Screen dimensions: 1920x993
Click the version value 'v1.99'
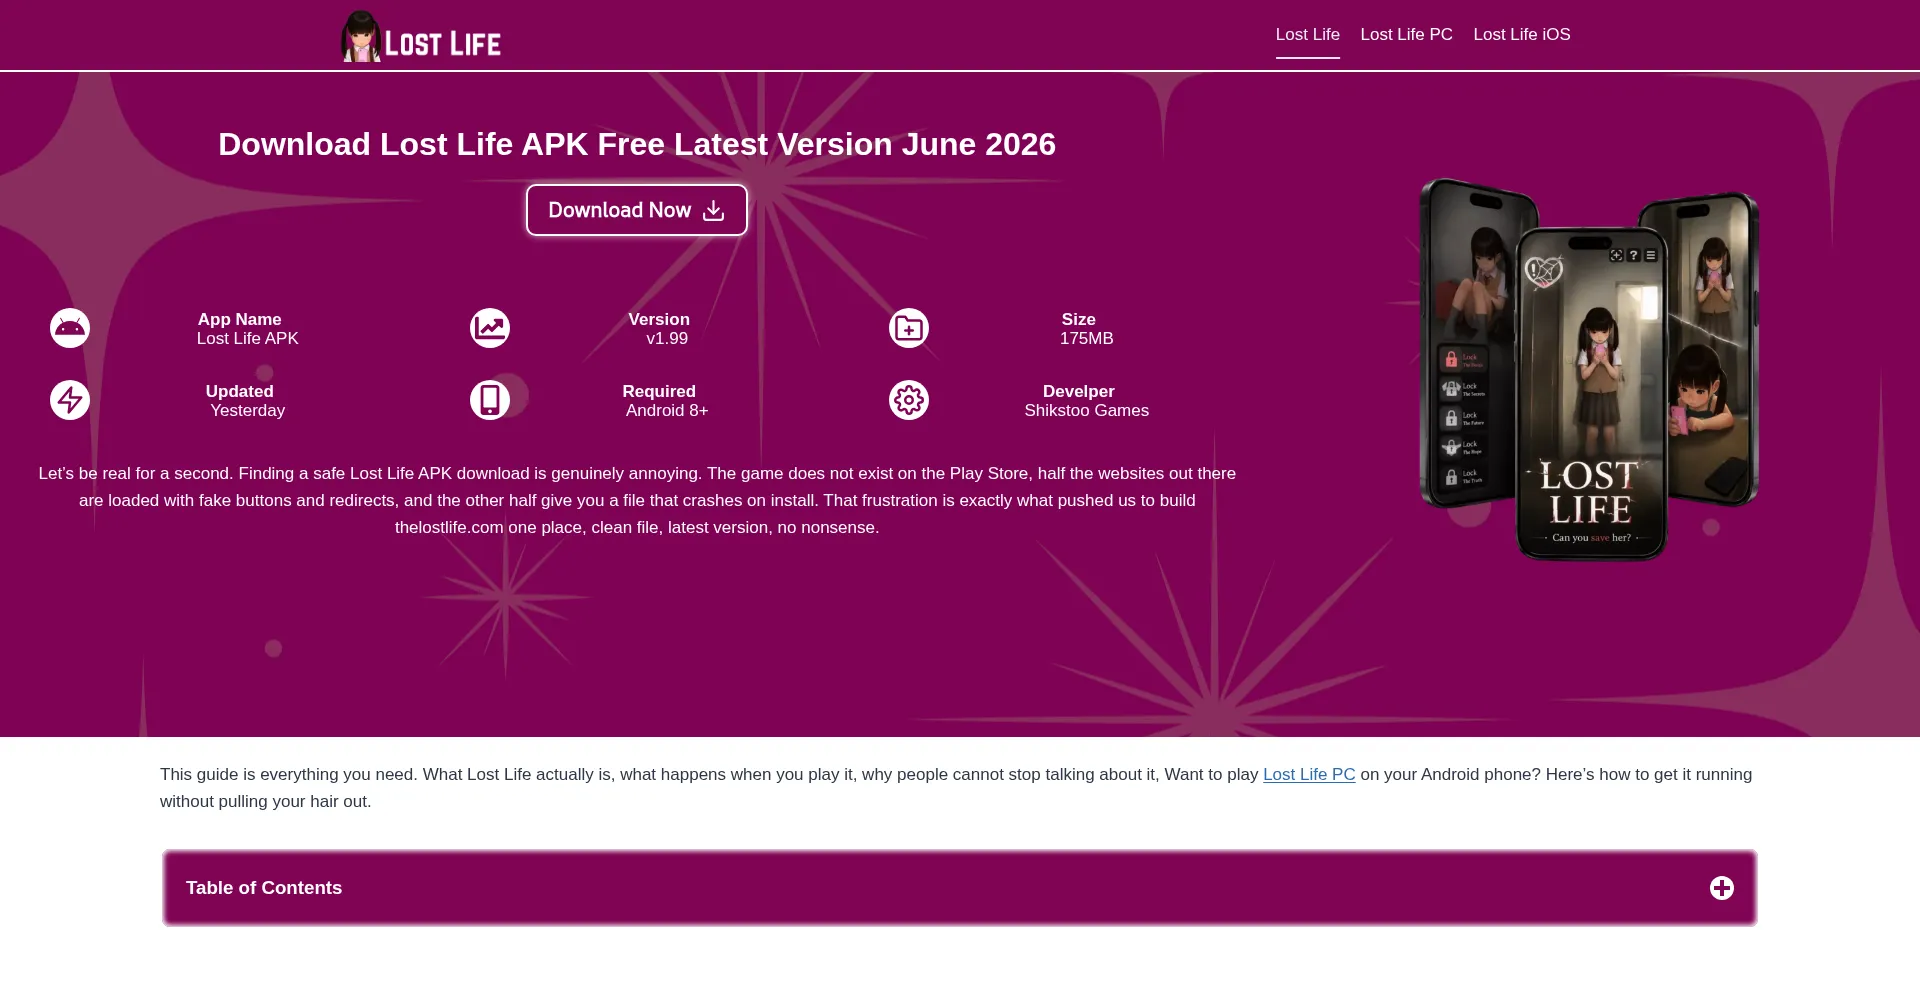667,338
